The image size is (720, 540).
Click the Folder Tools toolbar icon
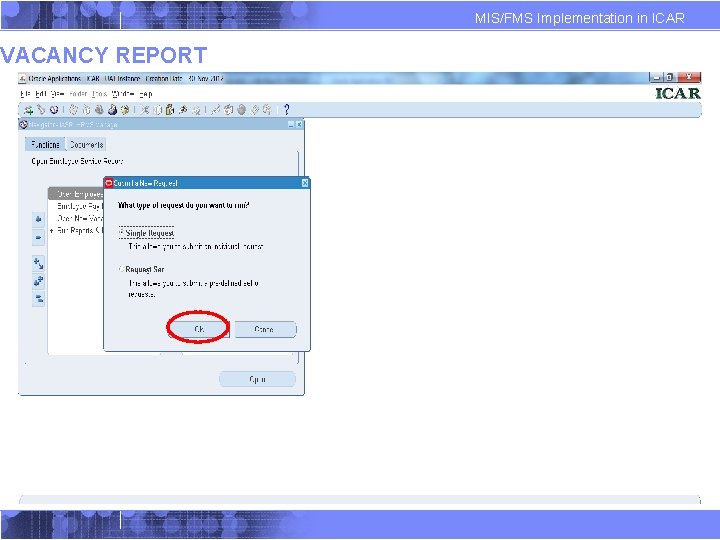pyautogui.click(x=267, y=110)
